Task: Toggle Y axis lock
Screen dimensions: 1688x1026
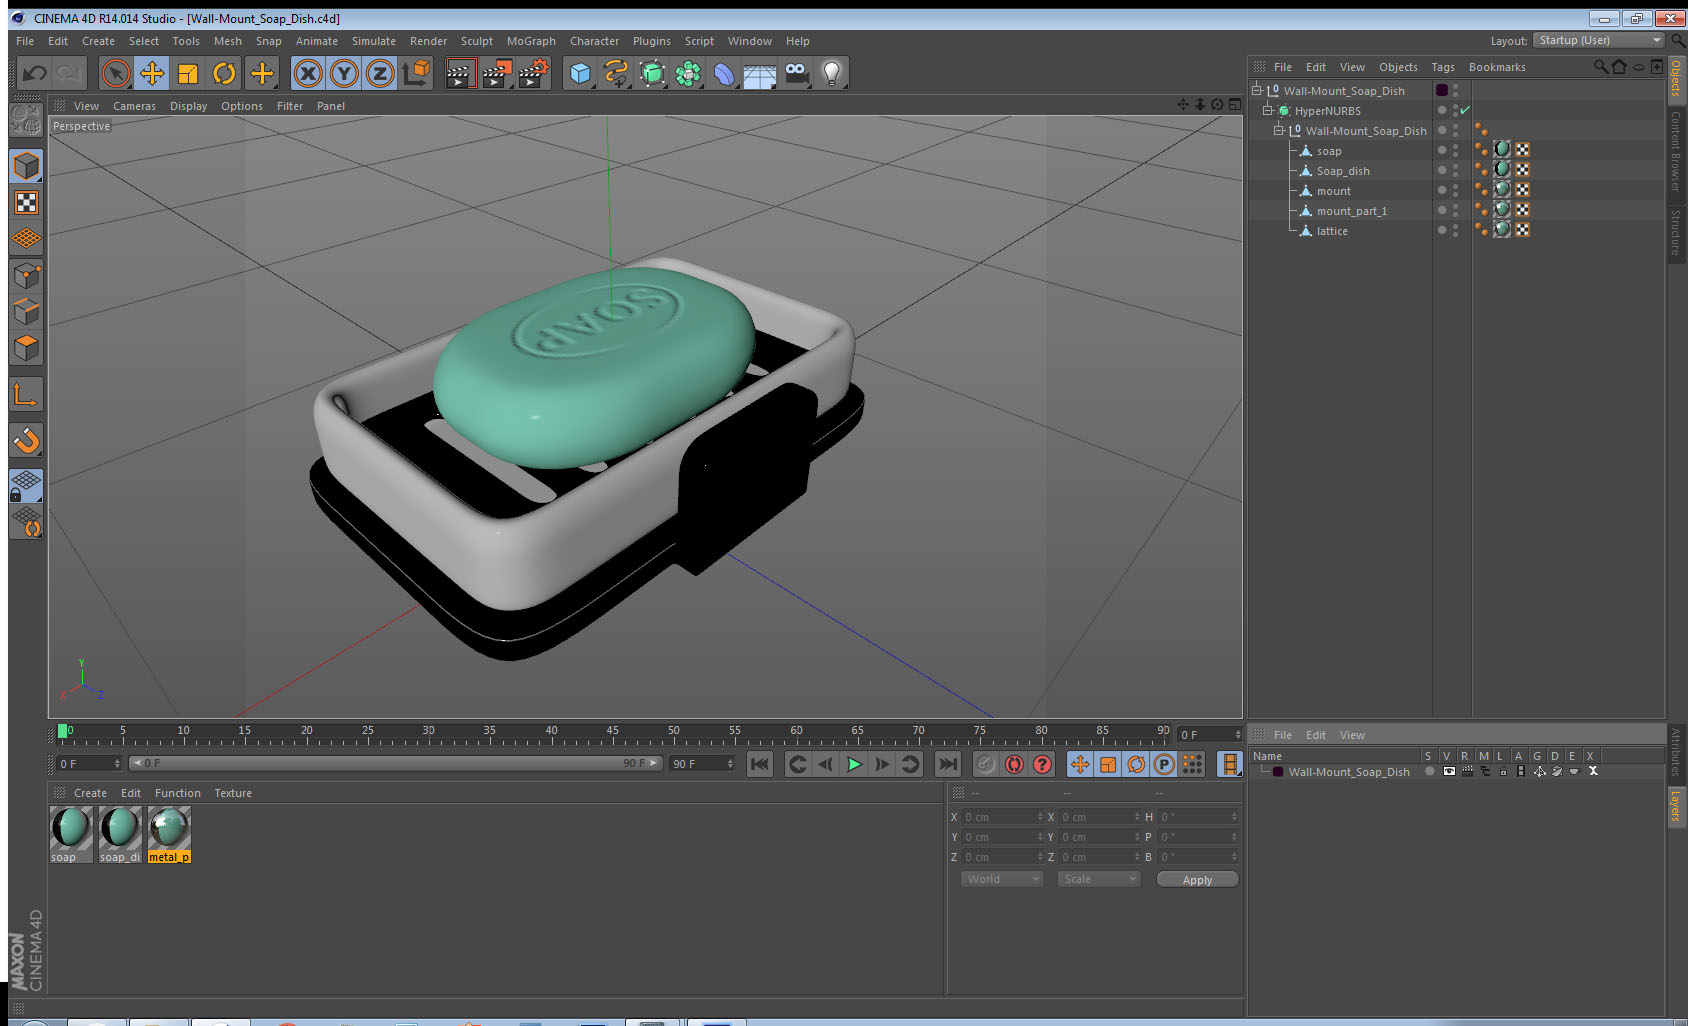Action: tap(344, 73)
